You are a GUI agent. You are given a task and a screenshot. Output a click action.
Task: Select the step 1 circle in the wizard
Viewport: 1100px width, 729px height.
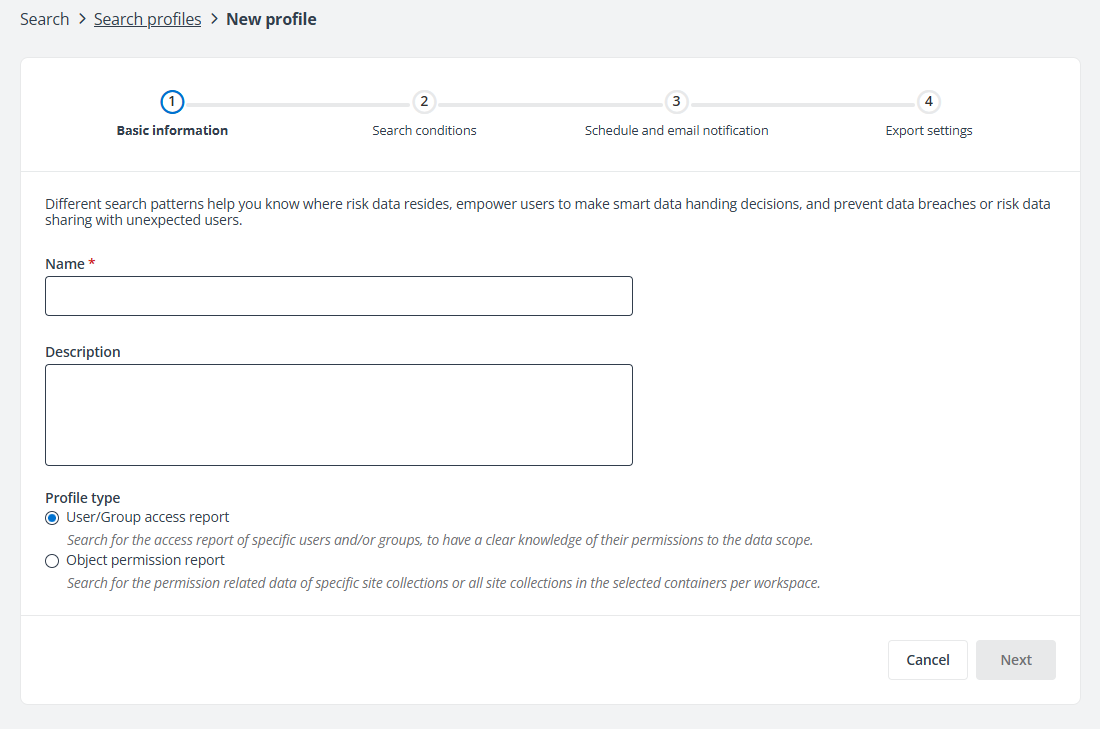coord(172,101)
